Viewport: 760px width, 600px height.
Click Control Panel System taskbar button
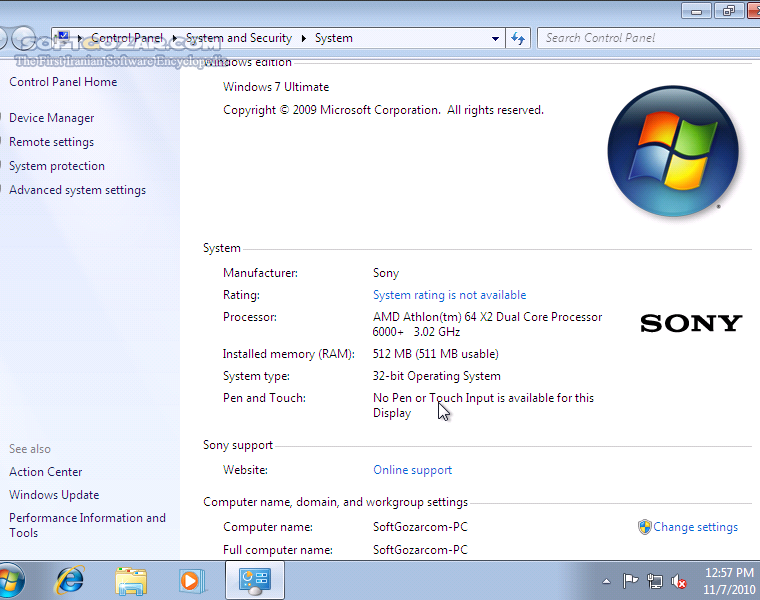tap(254, 580)
